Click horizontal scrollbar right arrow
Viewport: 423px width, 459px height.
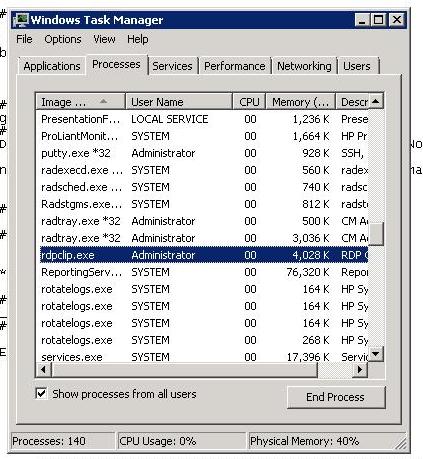tap(360, 369)
